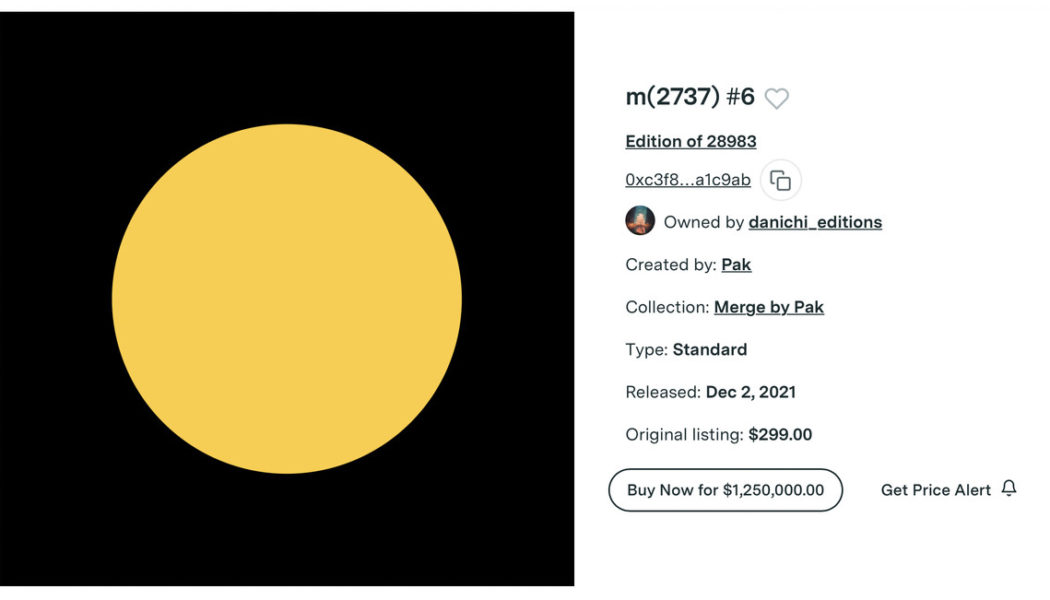Click the m(2737) #6 title

(x=690, y=97)
